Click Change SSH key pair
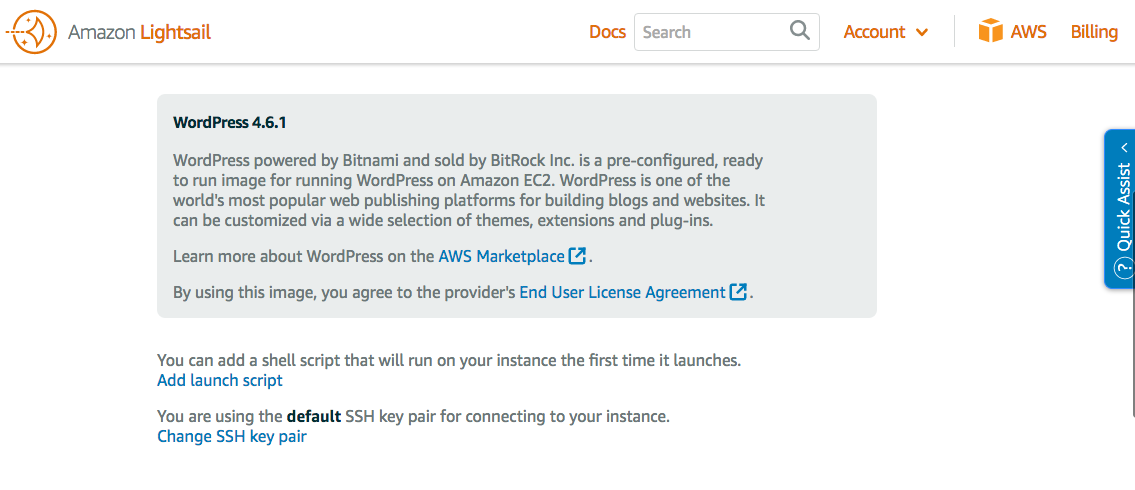Viewport: 1135px width, 490px height. [232, 436]
